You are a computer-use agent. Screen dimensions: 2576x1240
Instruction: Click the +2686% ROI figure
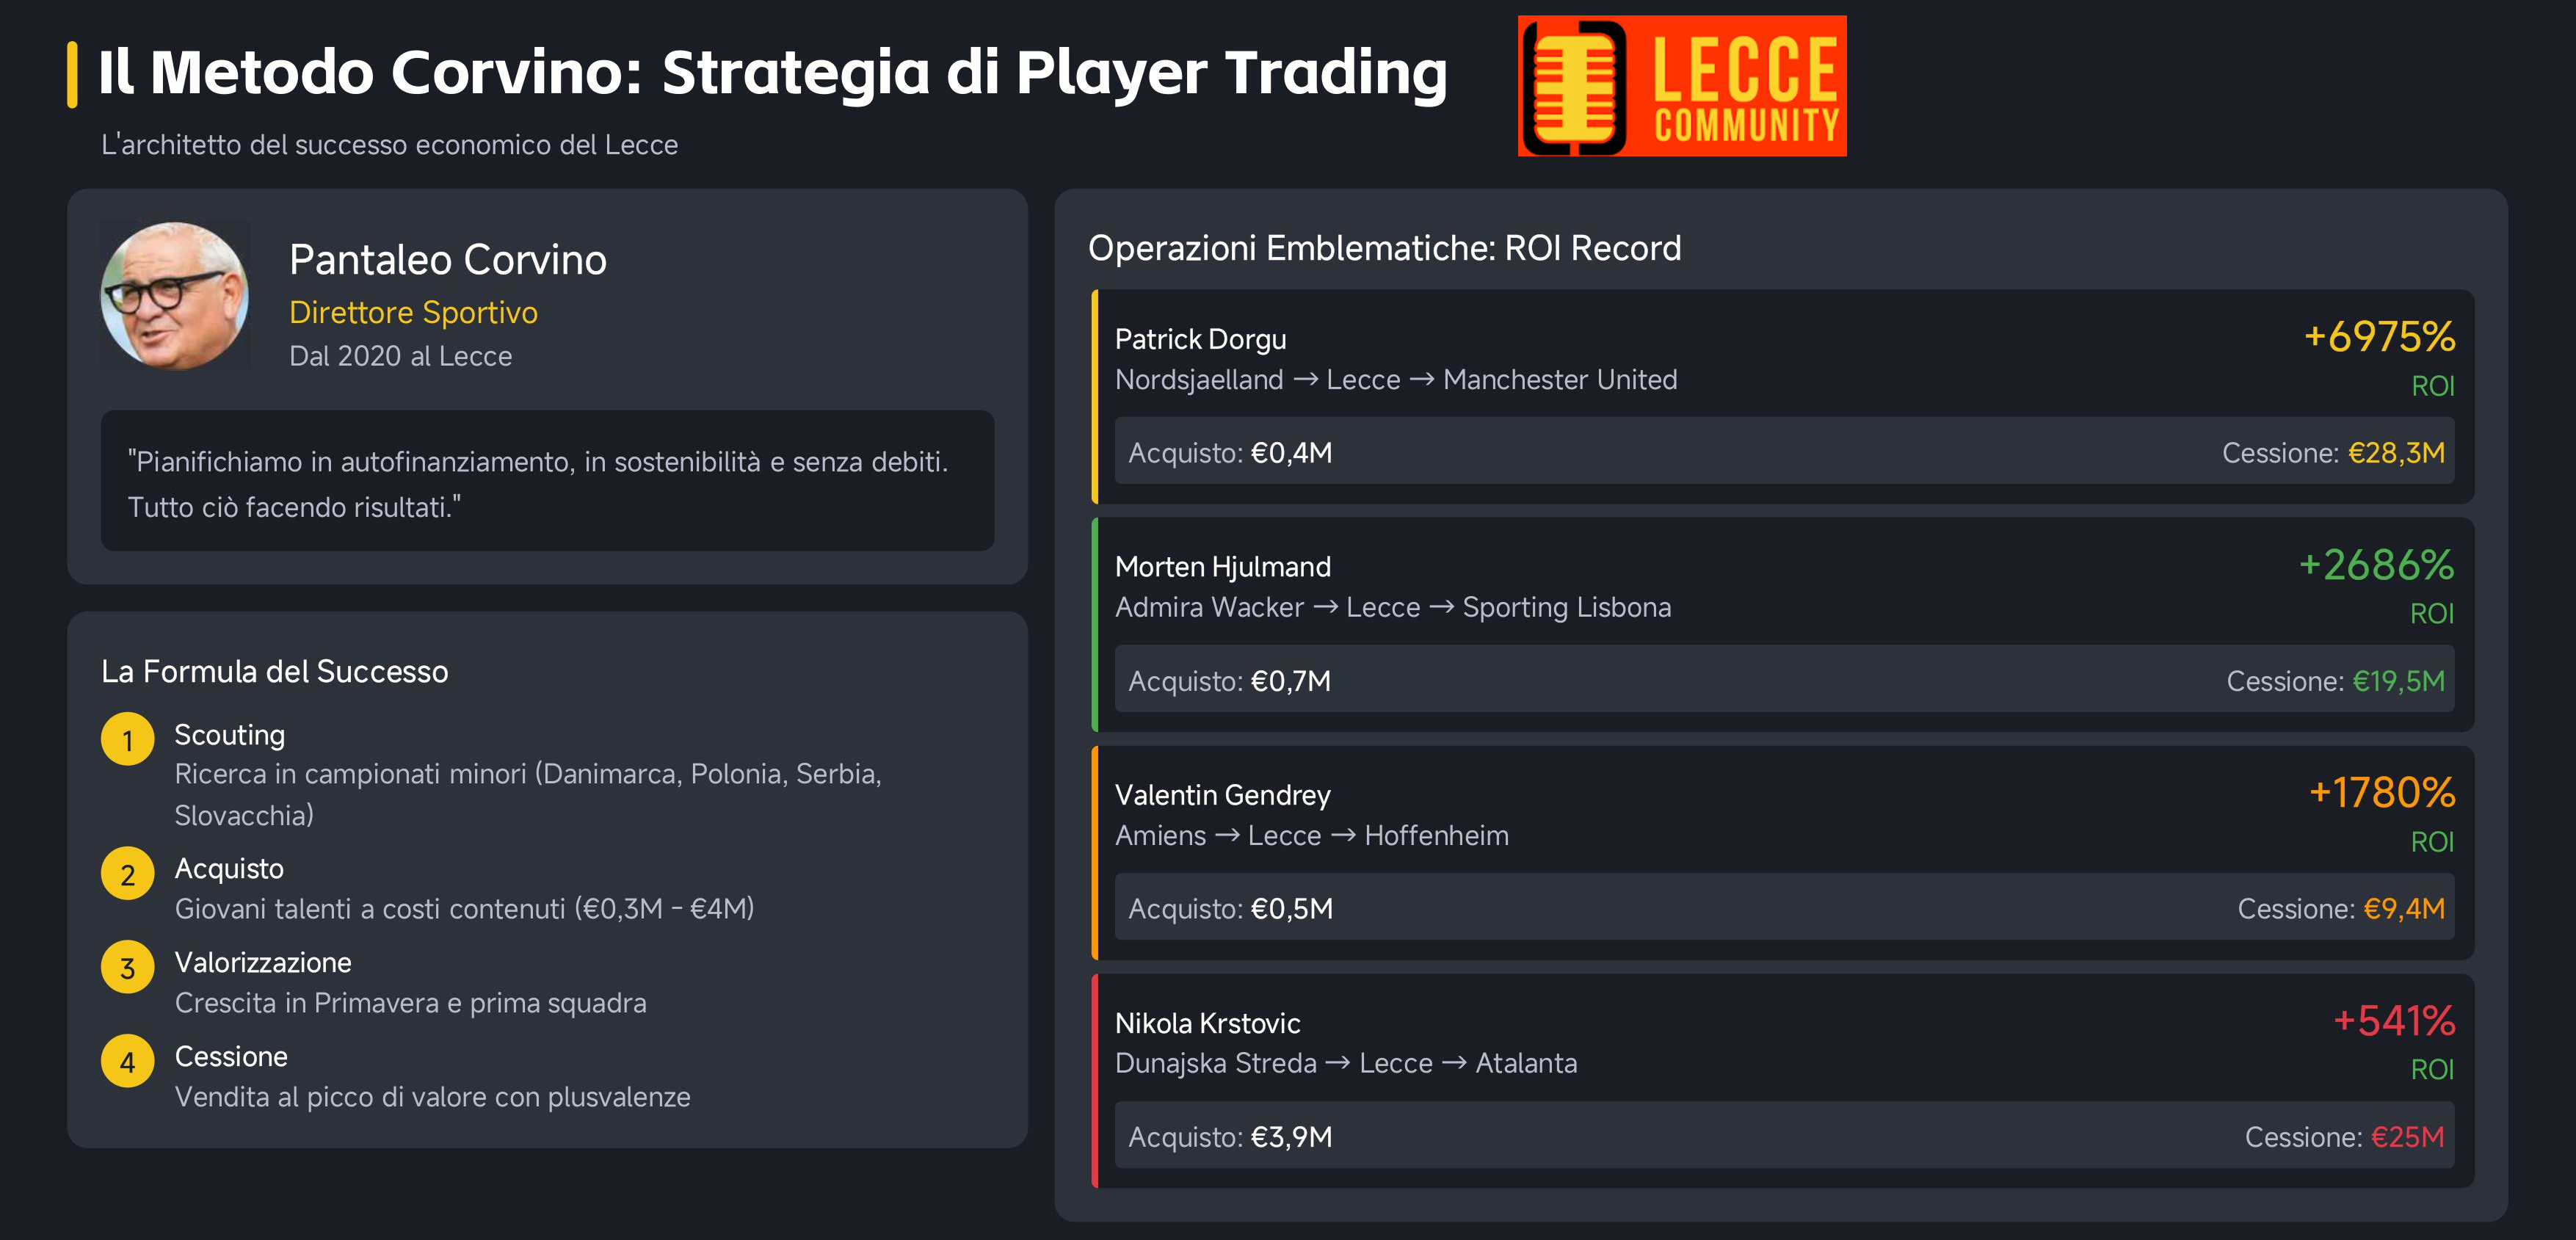(2376, 565)
